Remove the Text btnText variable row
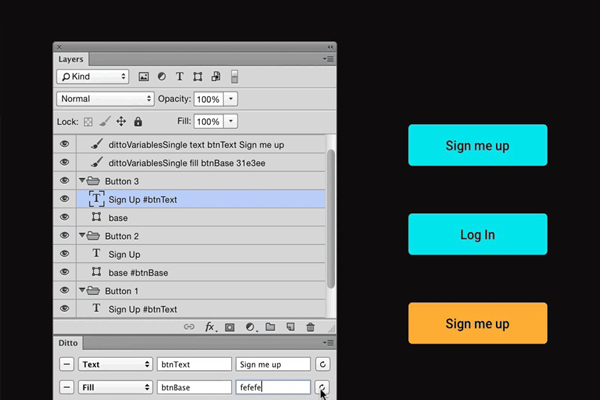 (67, 364)
